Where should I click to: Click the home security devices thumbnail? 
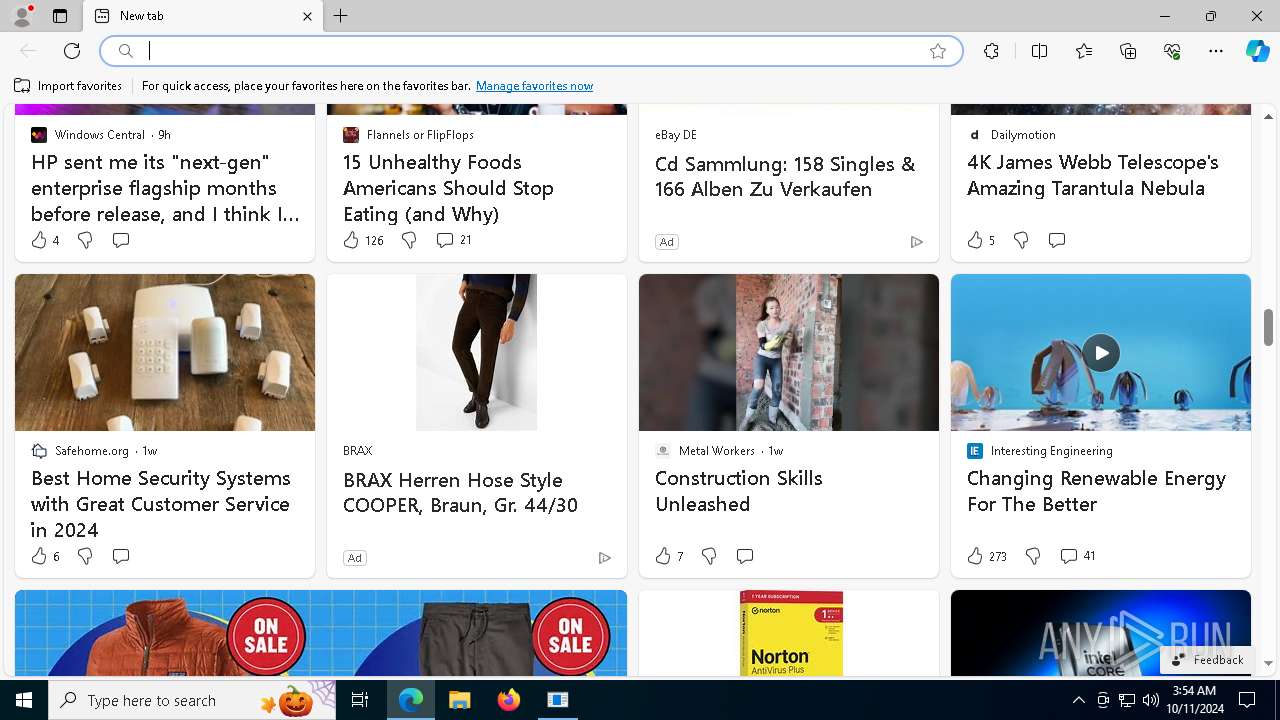(x=165, y=352)
